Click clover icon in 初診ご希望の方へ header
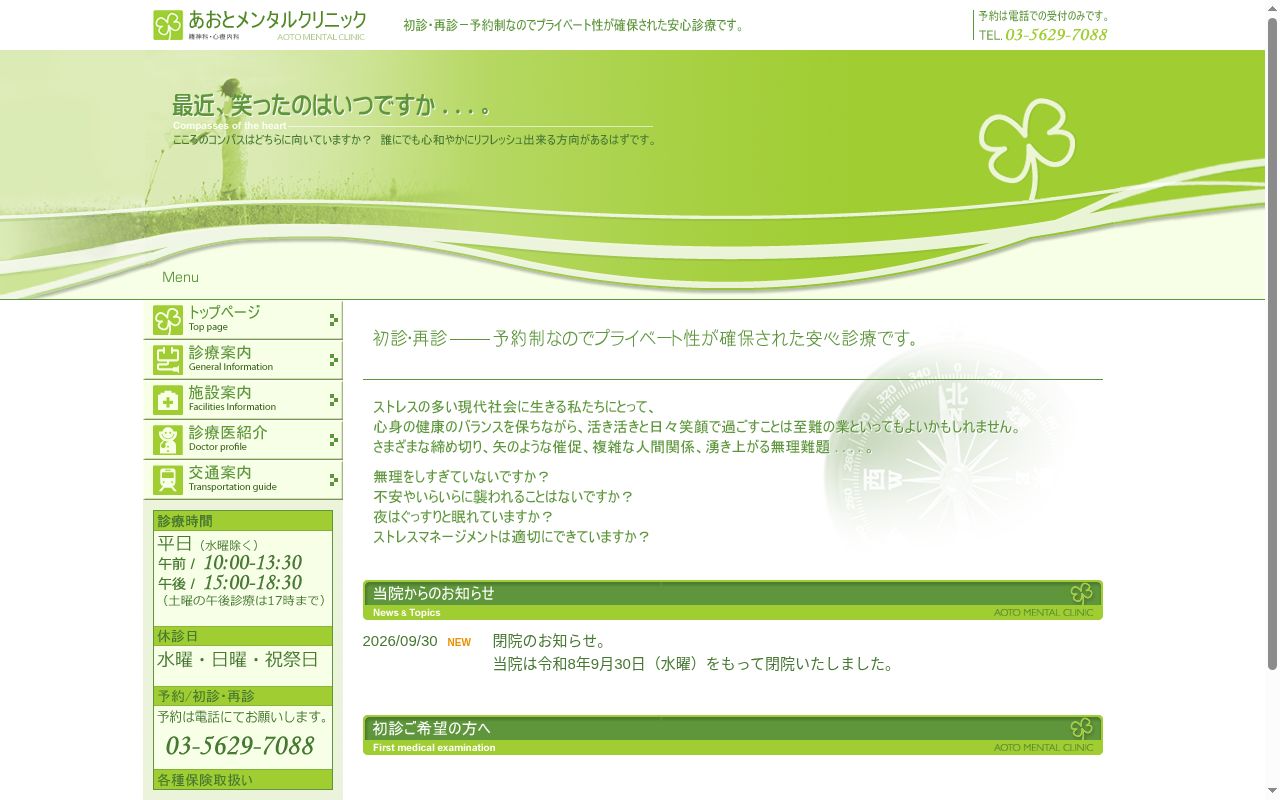The image size is (1280, 800). 1081,728
